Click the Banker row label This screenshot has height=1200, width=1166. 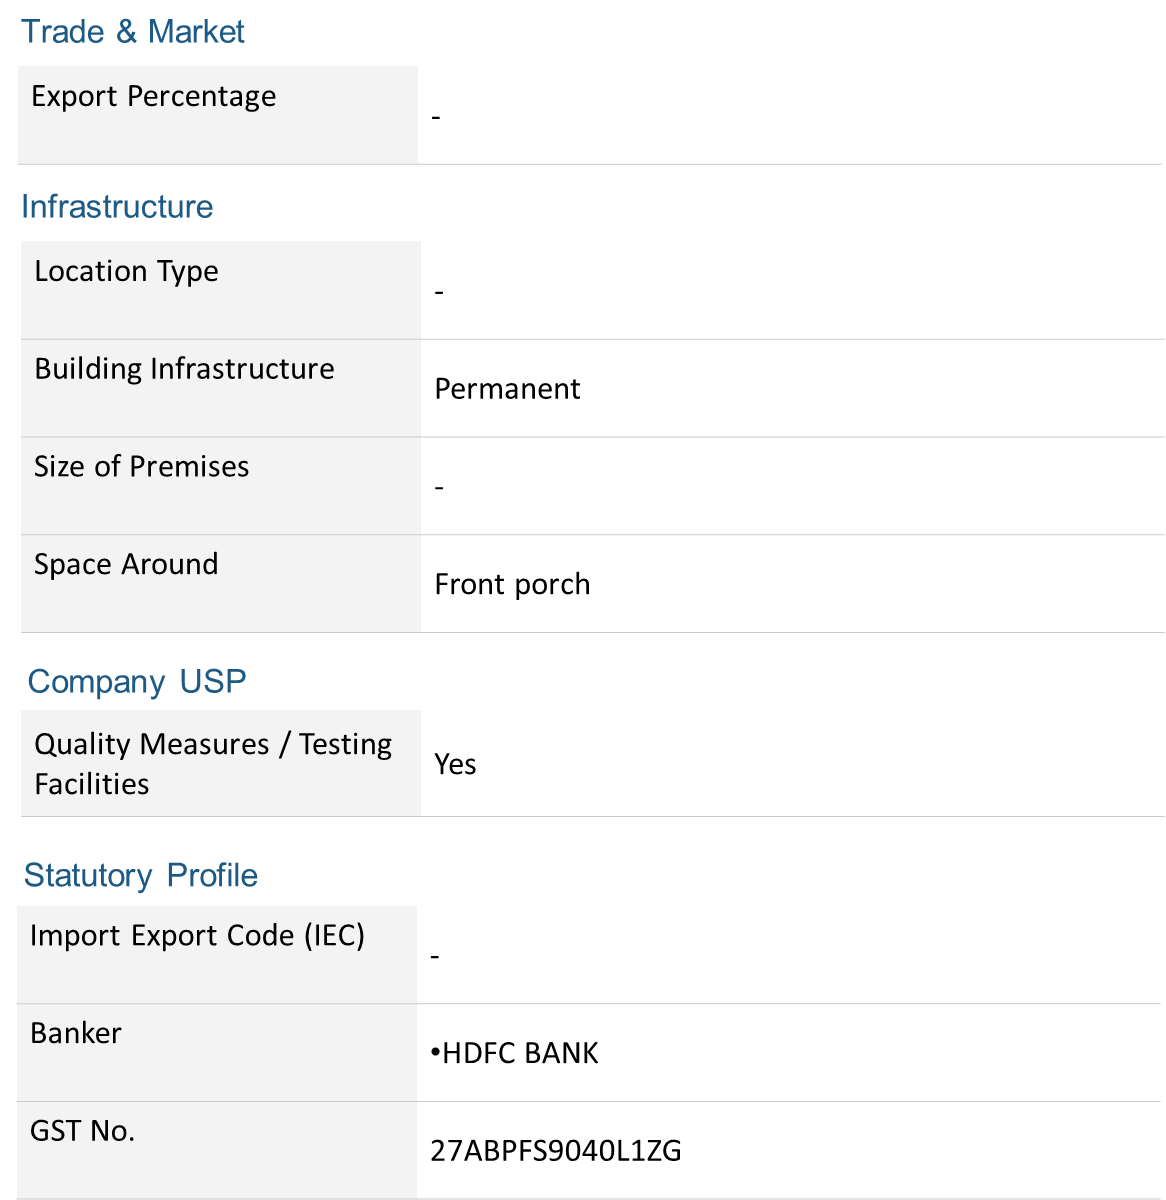(76, 1033)
